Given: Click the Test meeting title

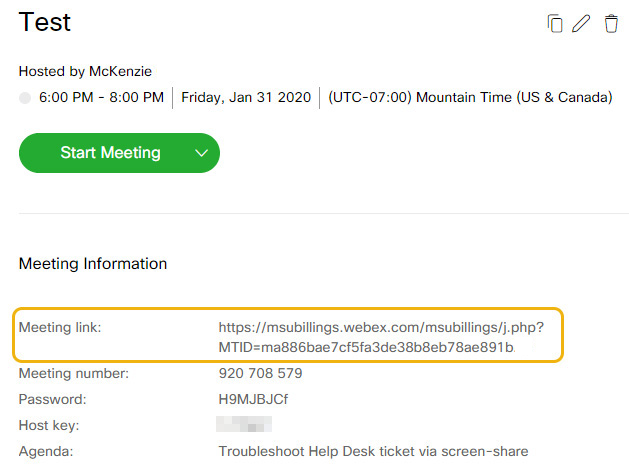Looking at the screenshot, I should [45, 22].
